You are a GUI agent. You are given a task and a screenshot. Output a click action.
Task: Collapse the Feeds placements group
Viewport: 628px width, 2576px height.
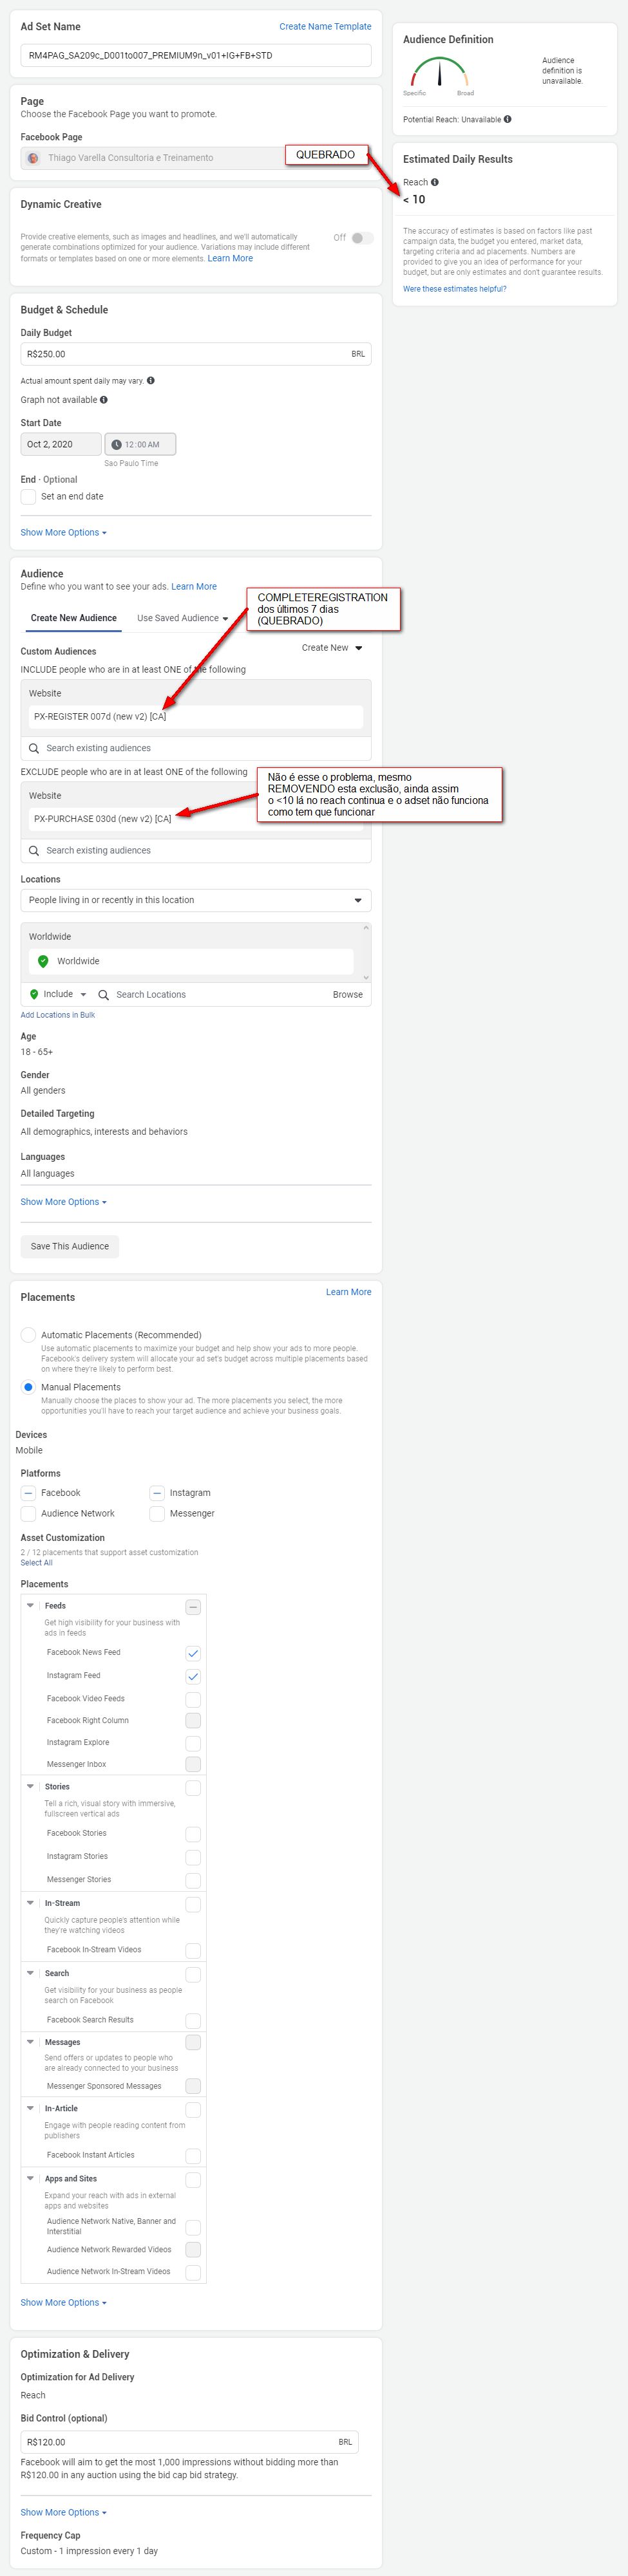tap(30, 1605)
